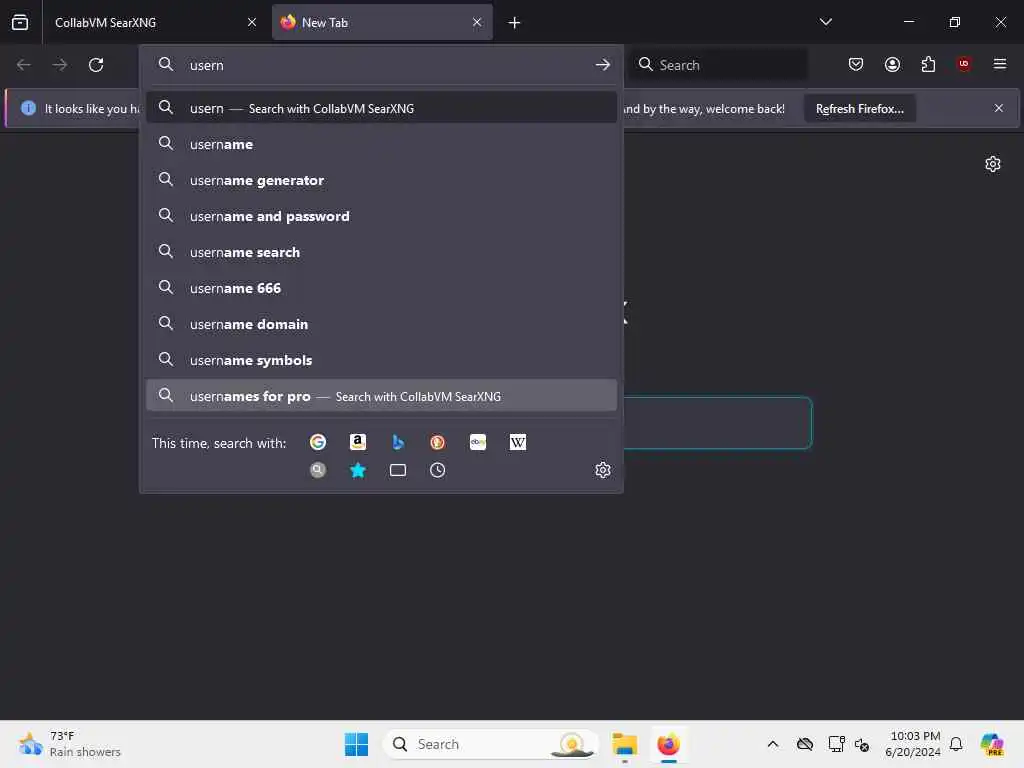This screenshot has height=768, width=1024.
Task: Dismiss the refresh Firefox notification bar
Action: click(999, 108)
